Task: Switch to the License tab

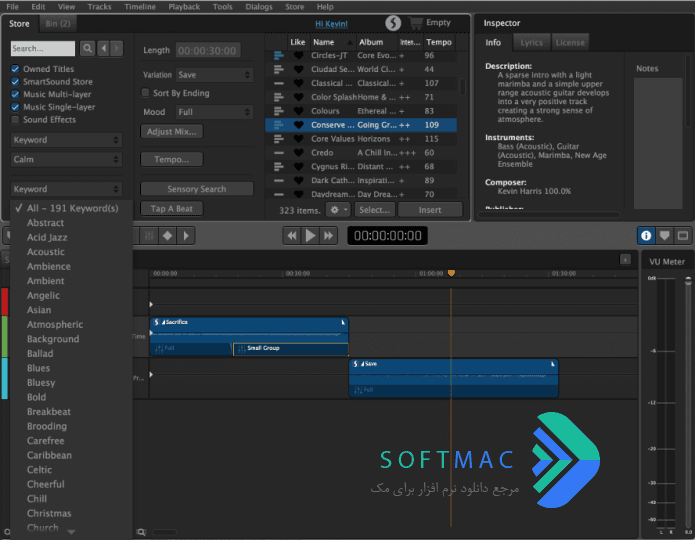Action: click(570, 43)
